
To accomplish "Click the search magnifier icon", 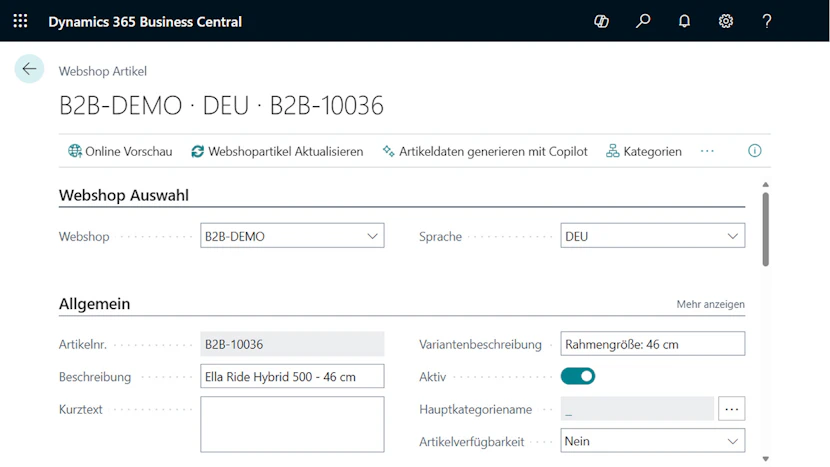I will (x=643, y=21).
